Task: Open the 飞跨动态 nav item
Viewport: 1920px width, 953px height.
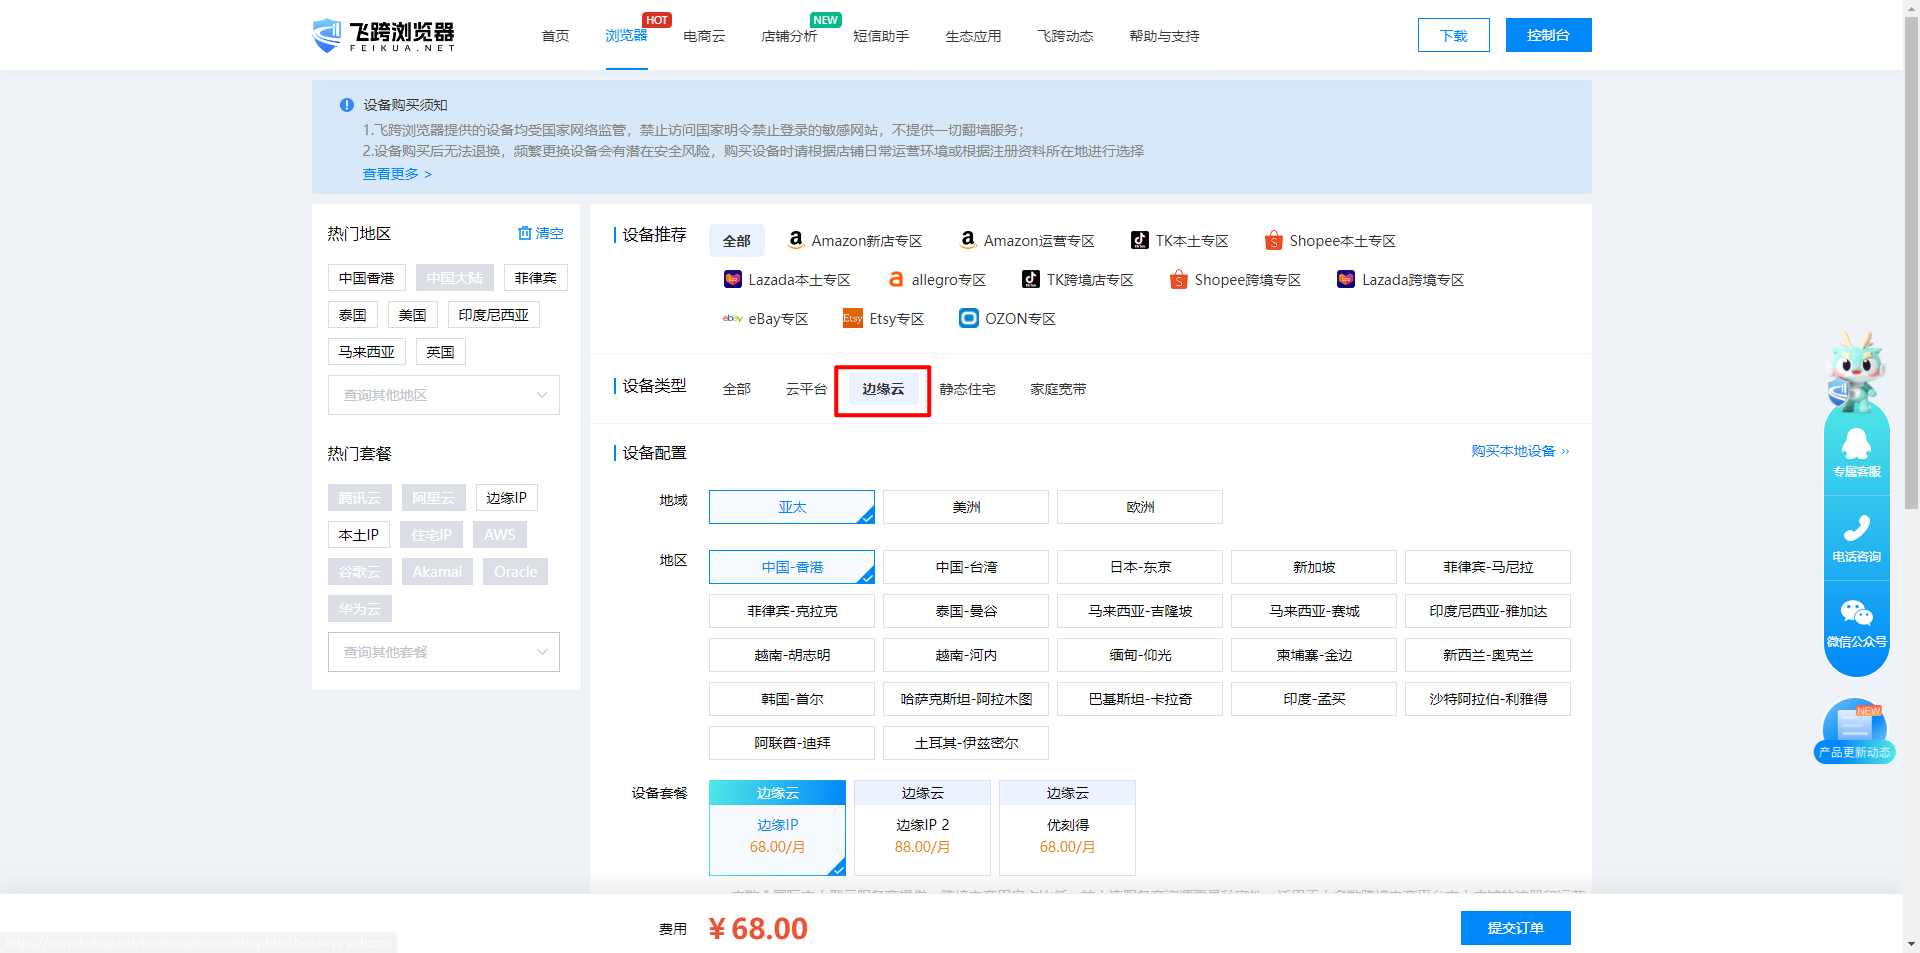Action: (1065, 36)
